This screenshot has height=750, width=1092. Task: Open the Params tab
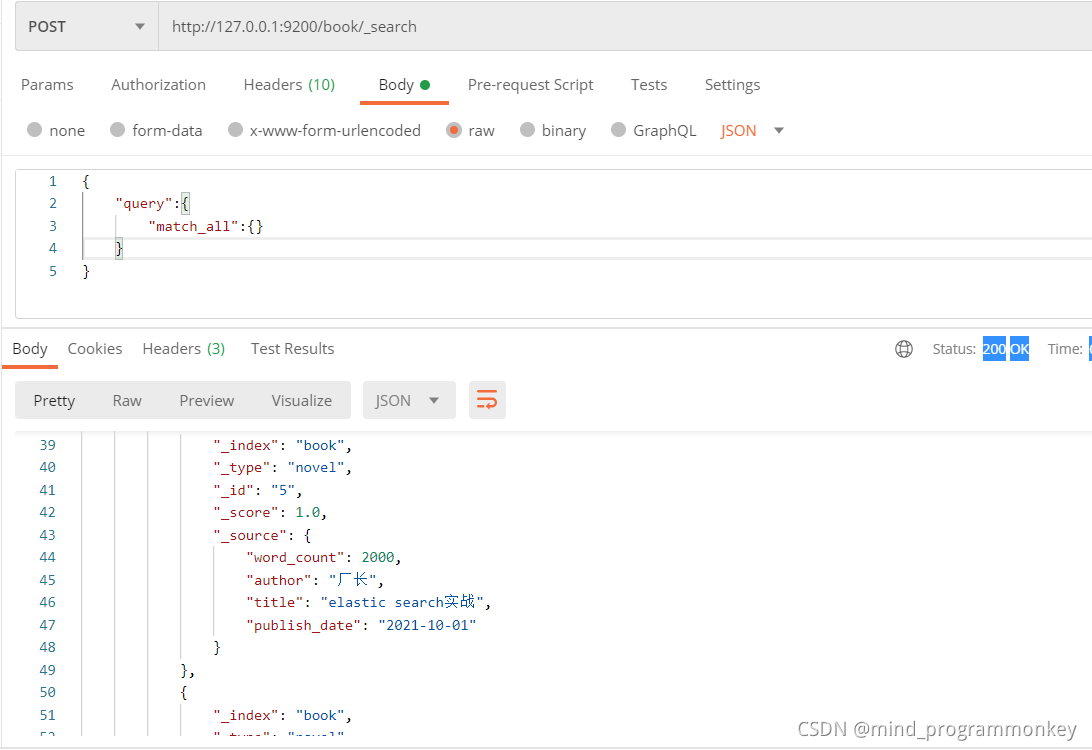pyautogui.click(x=47, y=84)
